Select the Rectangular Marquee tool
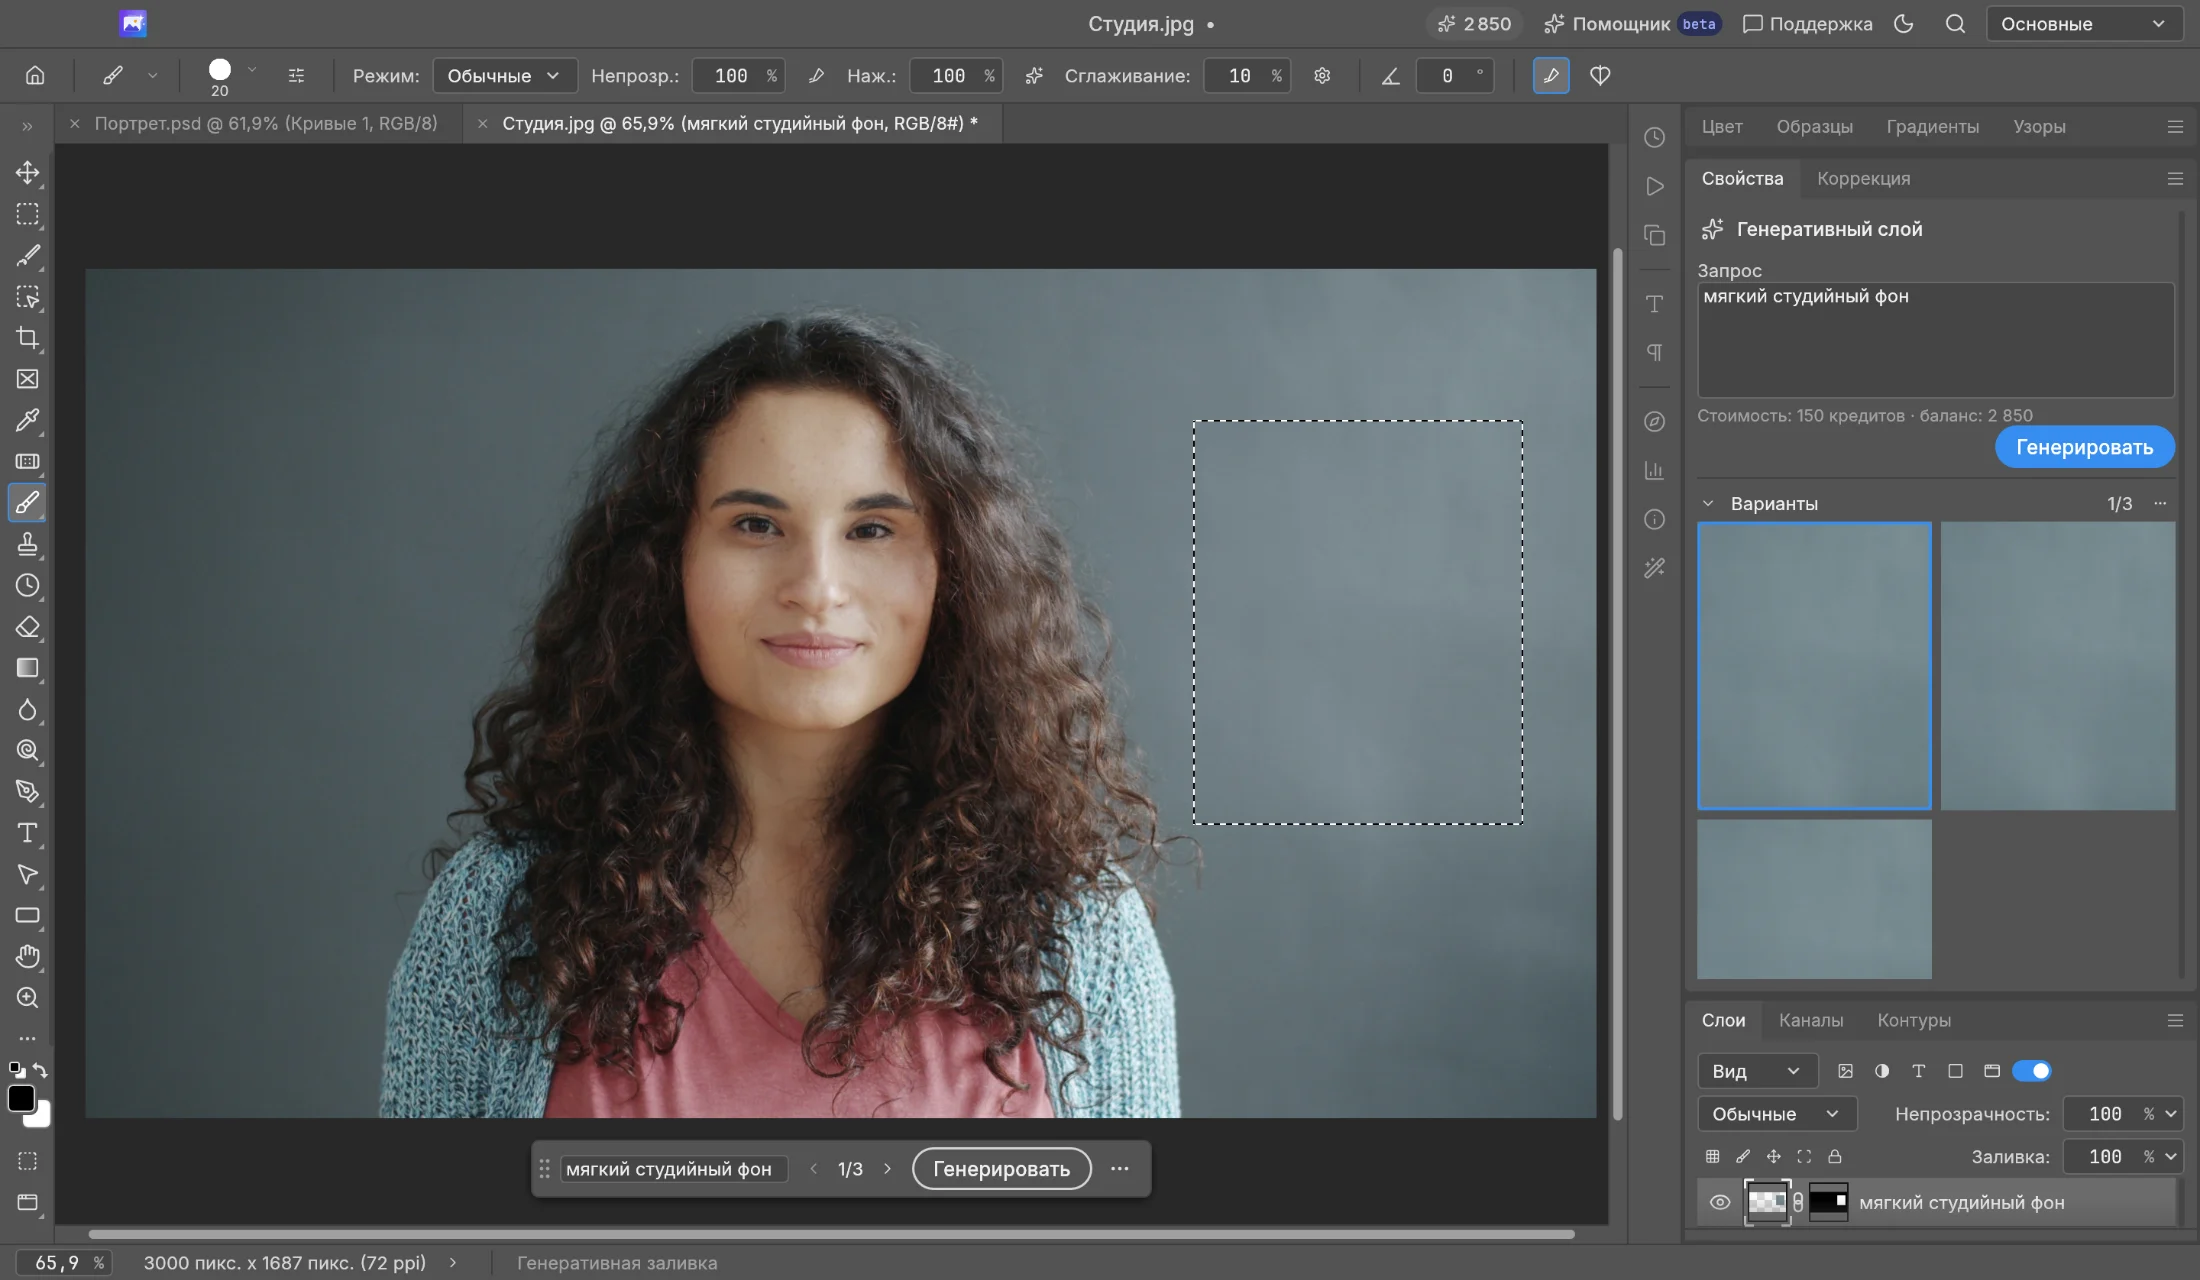This screenshot has width=2200, height=1280. click(x=27, y=214)
